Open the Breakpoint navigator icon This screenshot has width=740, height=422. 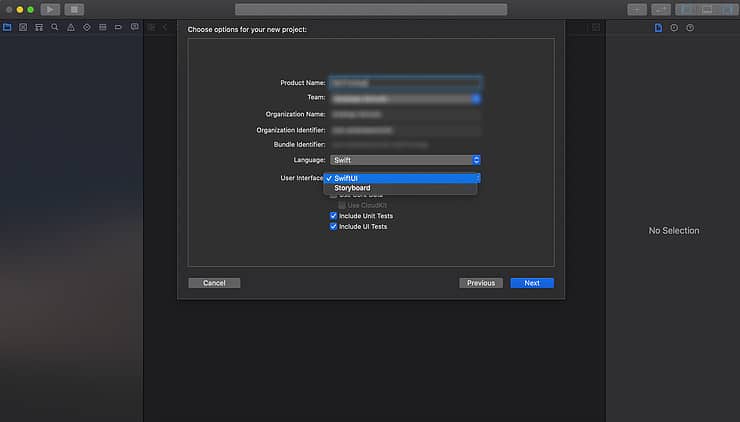119,27
